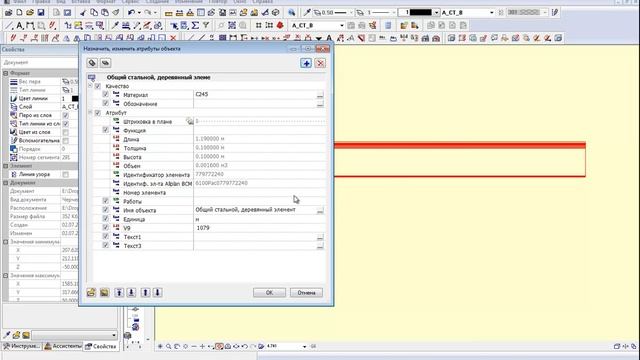Collapse the 'Качество' group in dialog tree
Screen dimensions: 640x360
click(x=90, y=86)
